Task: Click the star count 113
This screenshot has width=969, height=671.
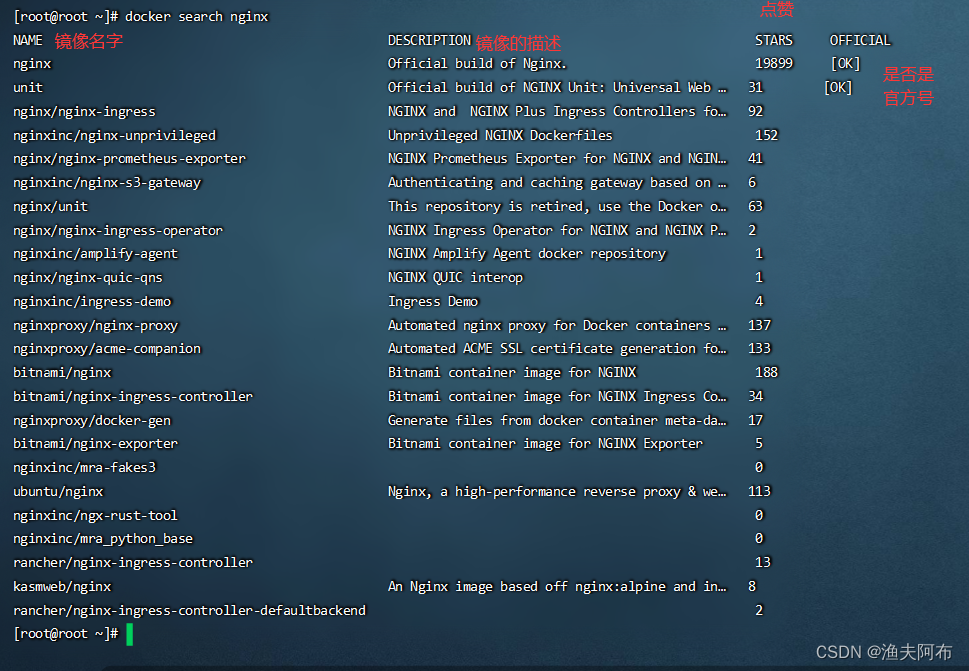Action: pyautogui.click(x=760, y=492)
